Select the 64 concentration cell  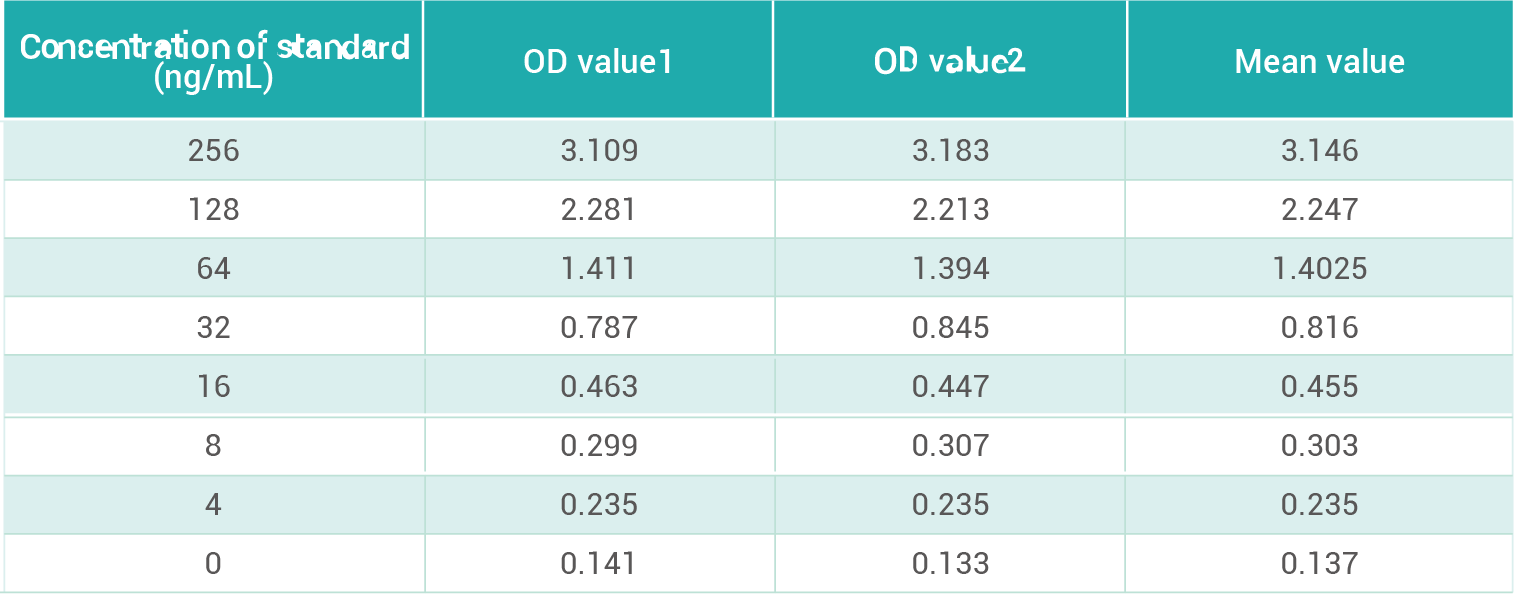(x=214, y=268)
